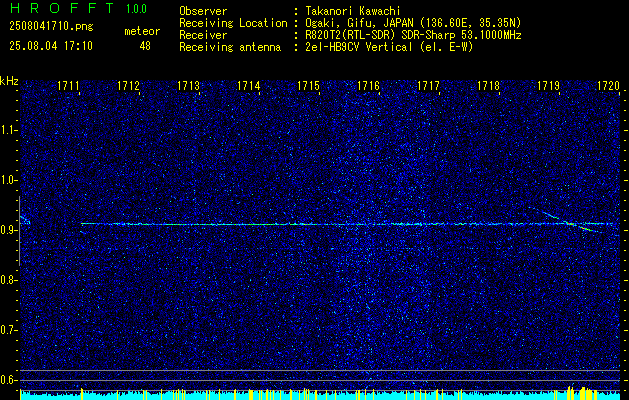Click the 1720 time marker
The width and height of the screenshot is (629, 400).
click(x=609, y=85)
